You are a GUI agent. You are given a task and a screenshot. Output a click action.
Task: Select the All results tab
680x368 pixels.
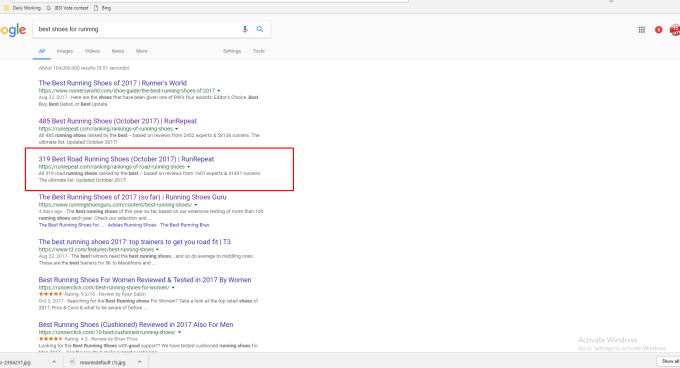click(42, 51)
